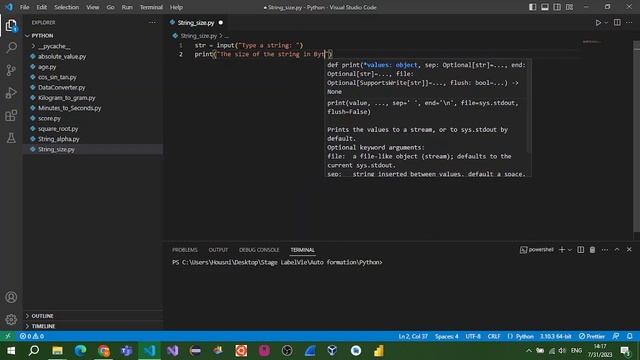The image size is (640, 360).
Task: Open Explorer panel More Actions ellipsis
Action: click(152, 22)
